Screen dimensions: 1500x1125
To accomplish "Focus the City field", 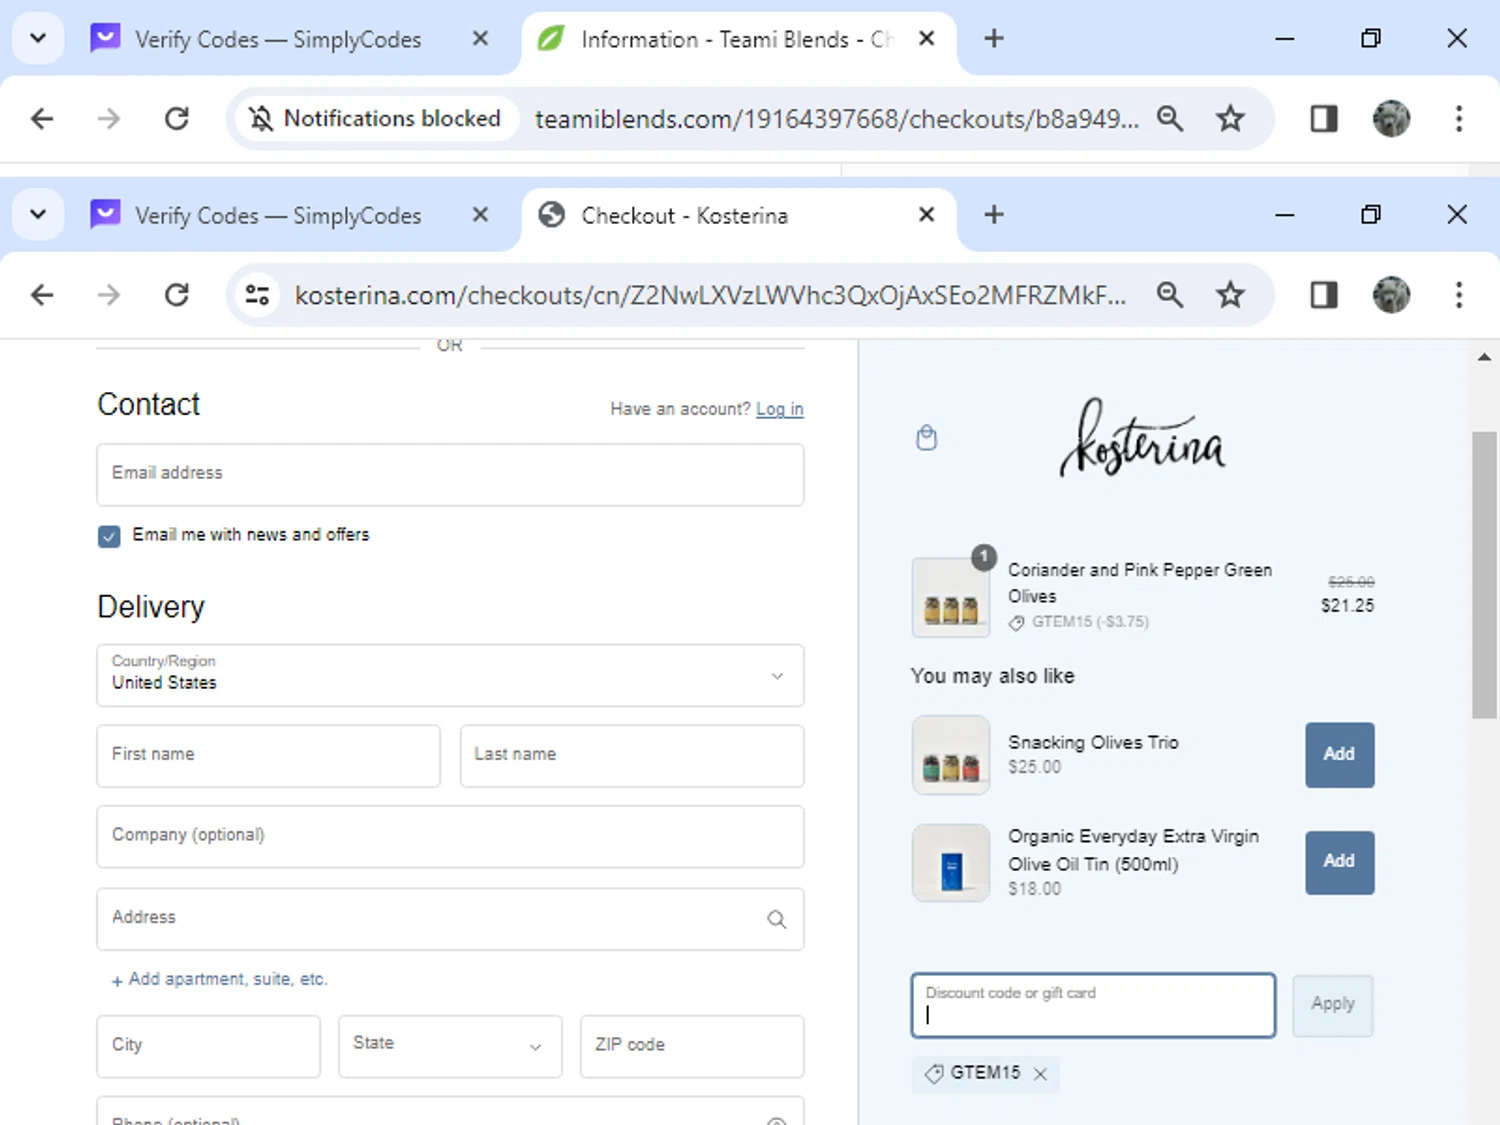I will [208, 1046].
